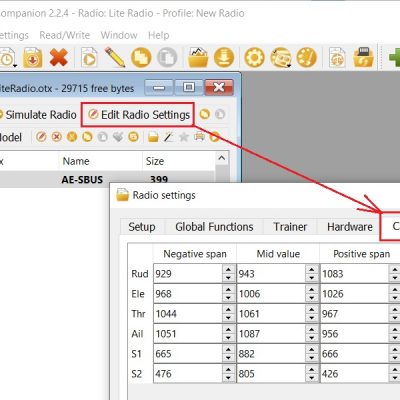Click the S2 negative span field 476
The height and width of the screenshot is (400, 400).
(x=188, y=374)
